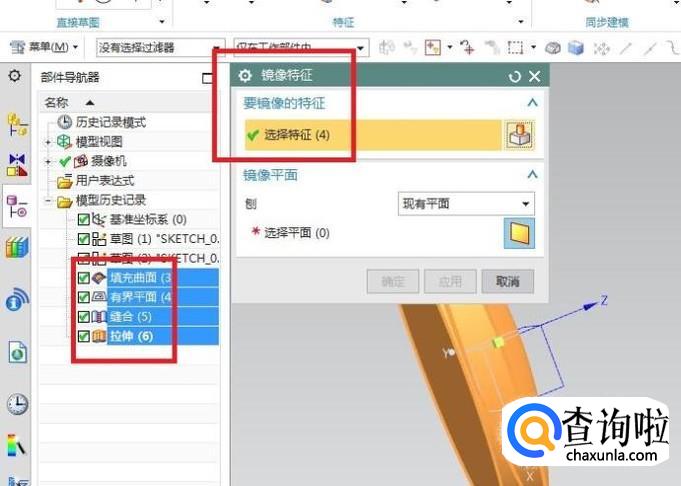This screenshot has height=486, width=681.
Task: Toggle the 基准坐标系 (0) checkbox
Action: [x=83, y=220]
